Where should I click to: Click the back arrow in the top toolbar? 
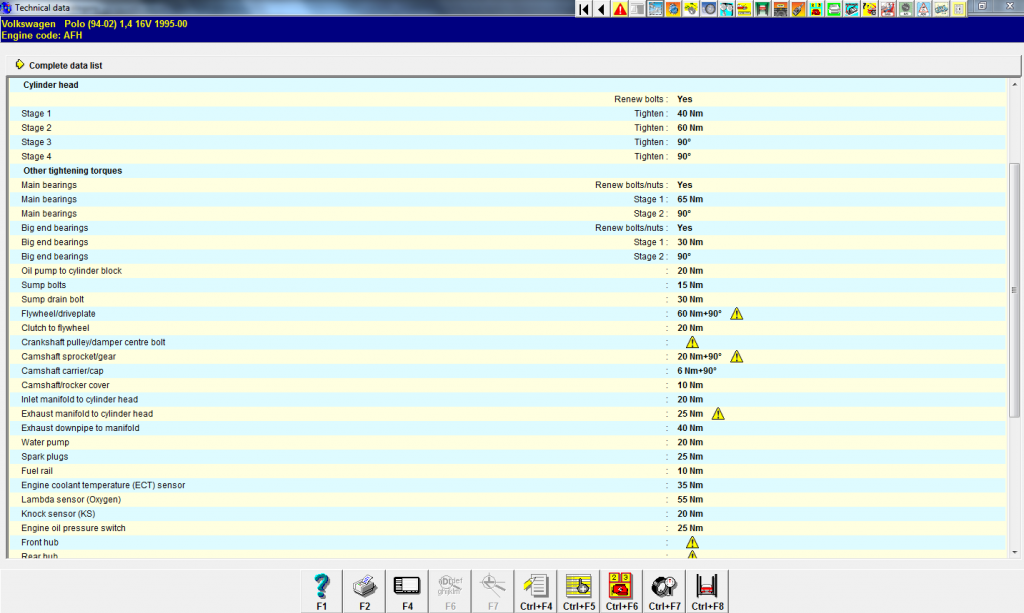tap(601, 9)
